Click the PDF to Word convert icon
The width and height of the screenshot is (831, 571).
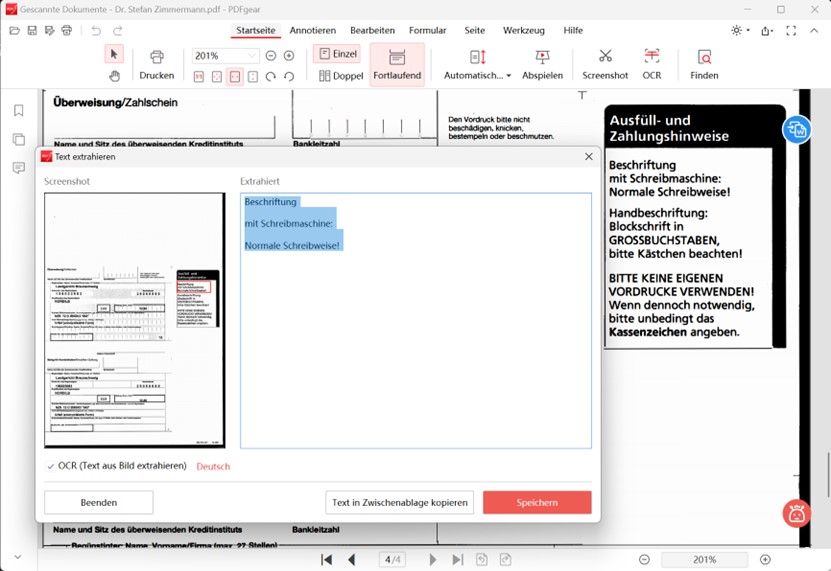[797, 129]
